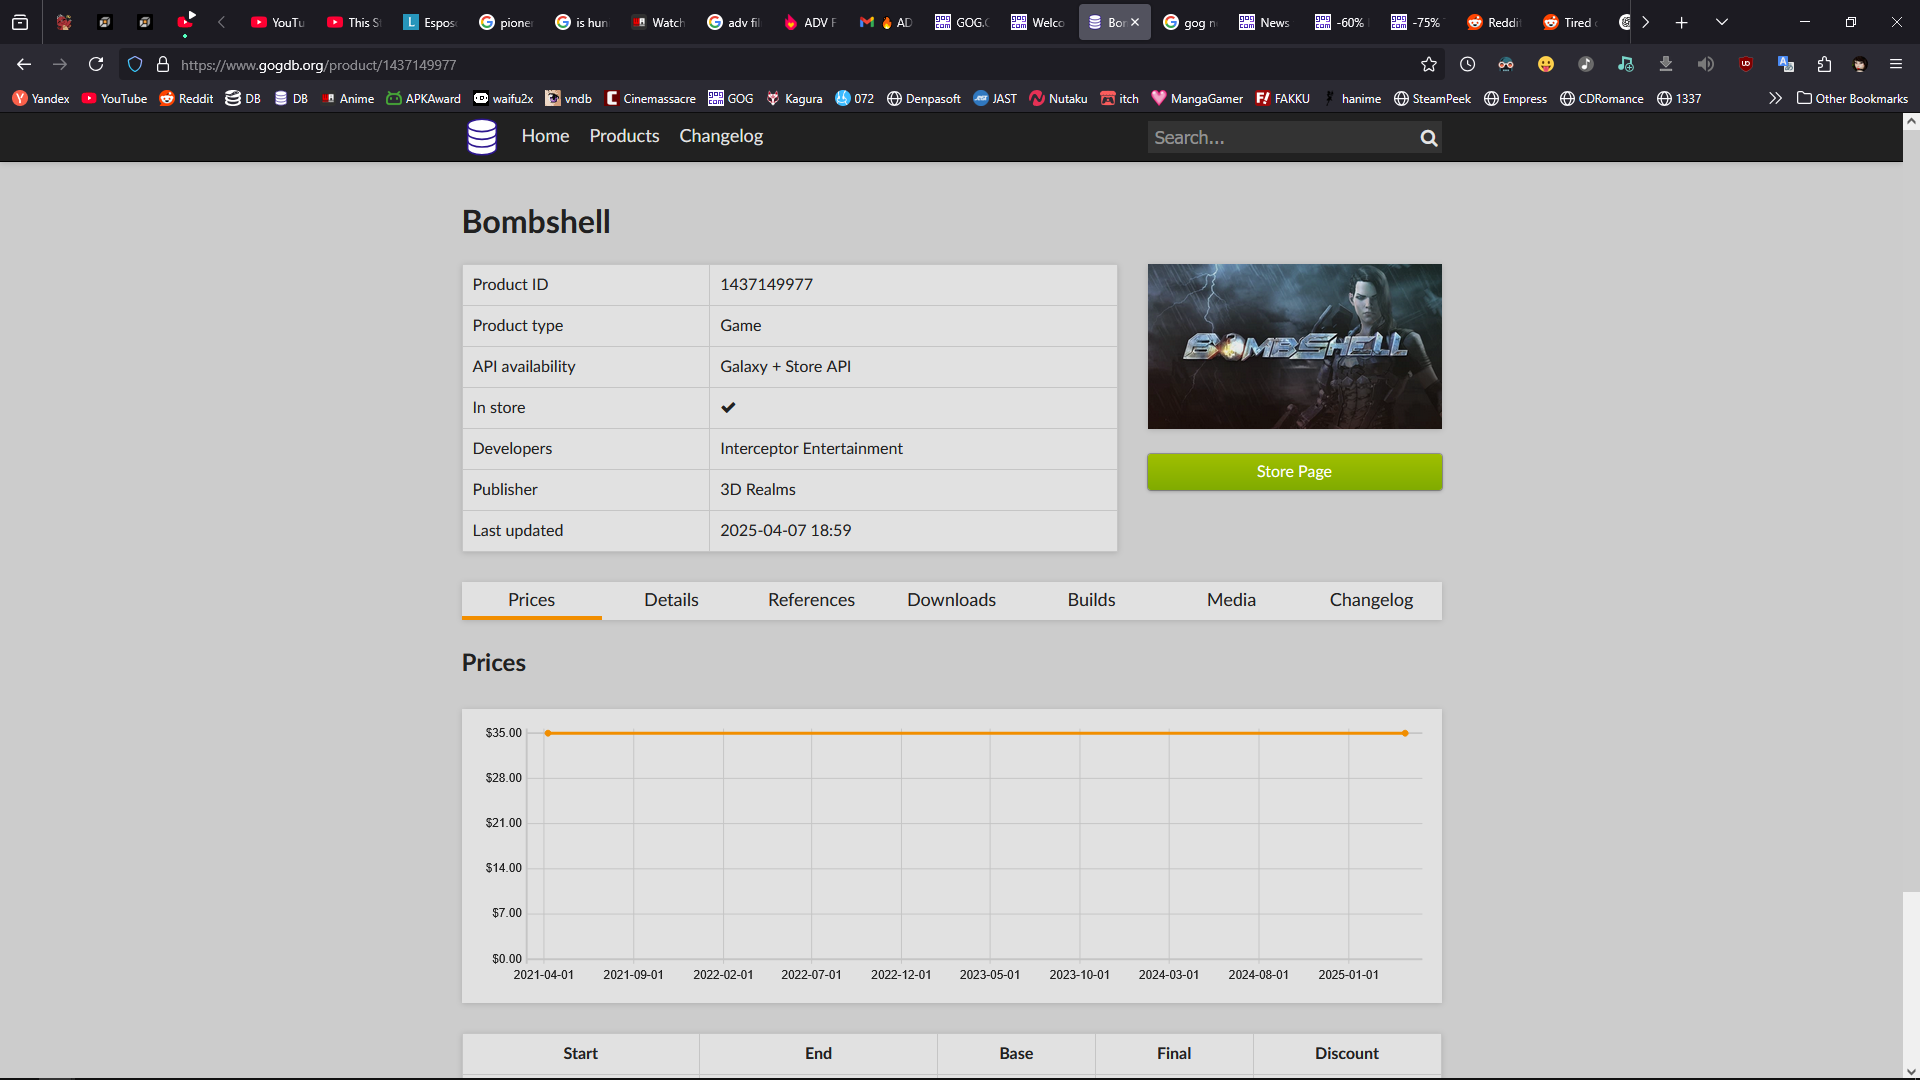
Task: View site security info via lock icon
Action: pos(163,64)
